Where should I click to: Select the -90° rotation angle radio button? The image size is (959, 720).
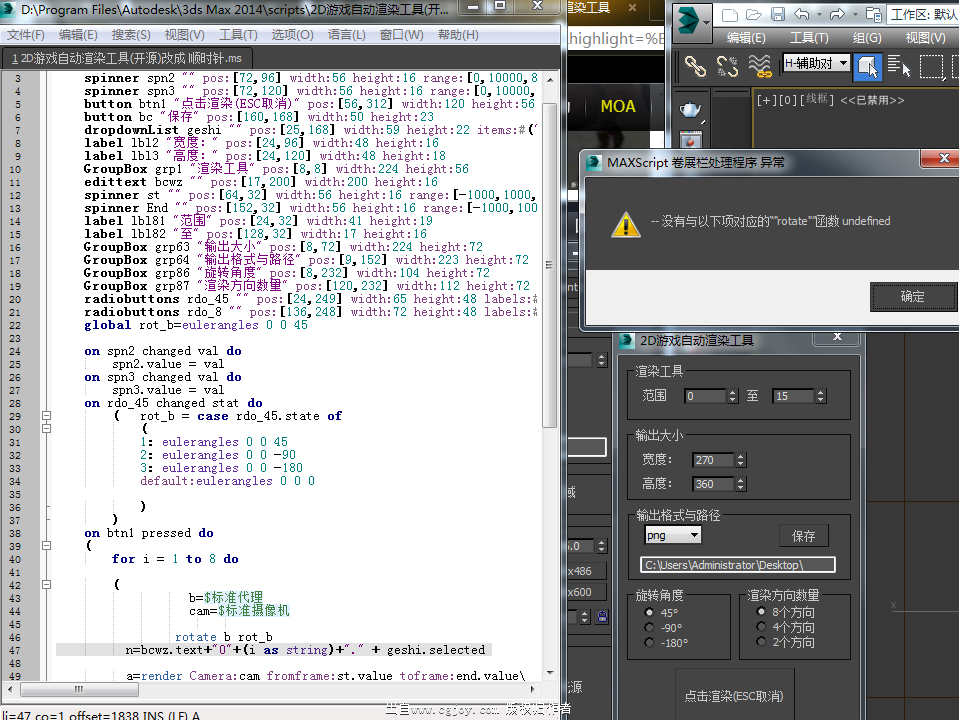[649, 628]
